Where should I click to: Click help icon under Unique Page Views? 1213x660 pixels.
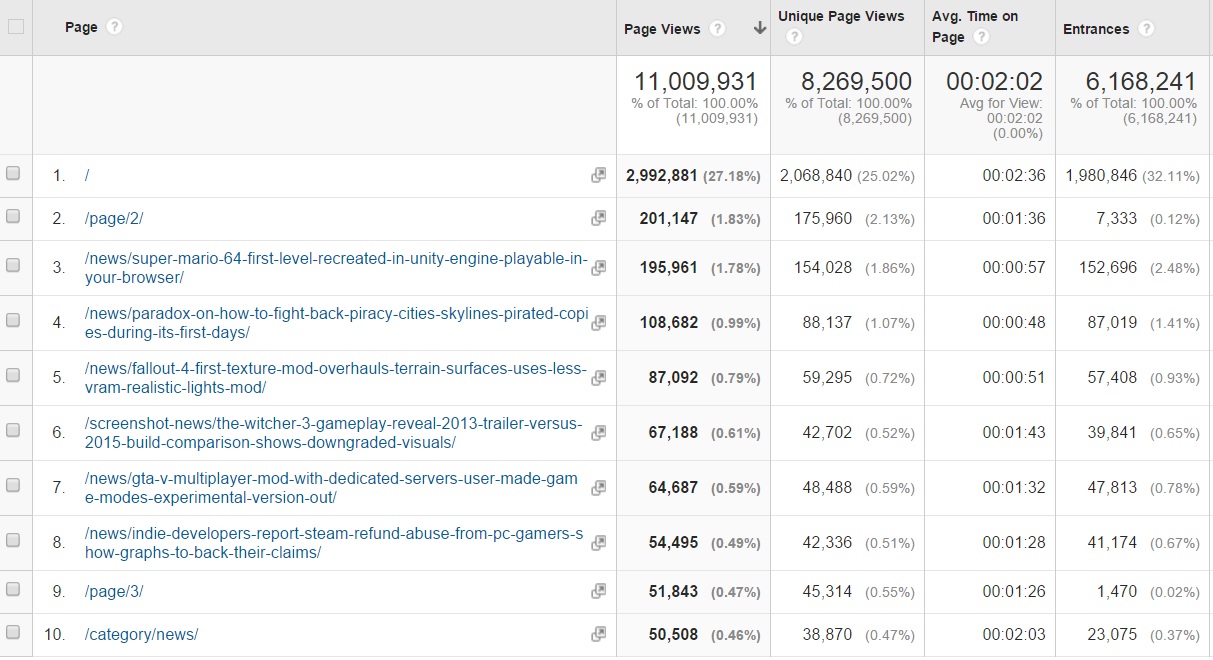click(x=793, y=38)
